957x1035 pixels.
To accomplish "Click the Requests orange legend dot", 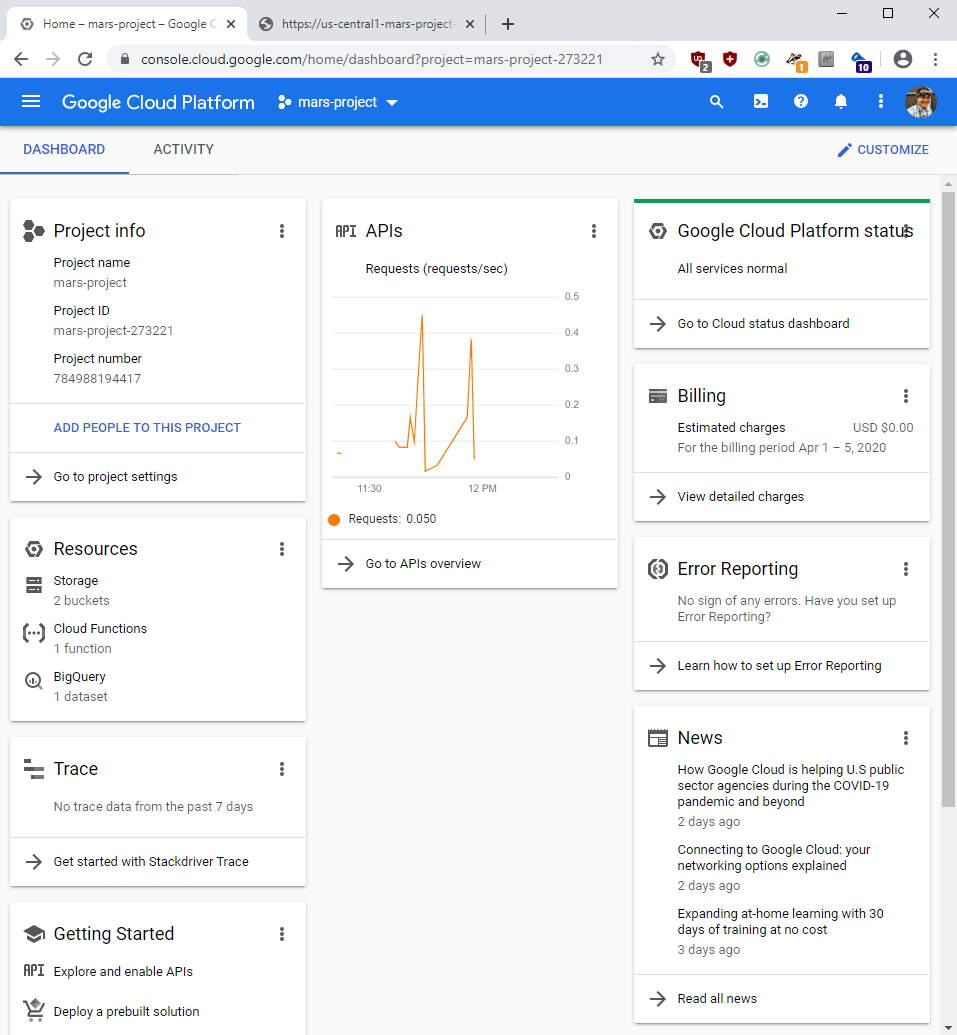I will pos(334,519).
